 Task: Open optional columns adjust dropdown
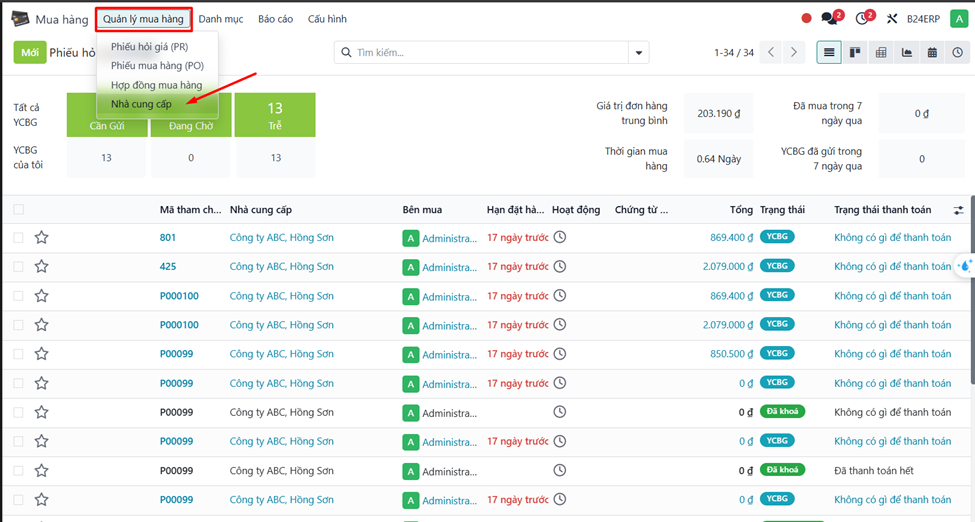(958, 210)
